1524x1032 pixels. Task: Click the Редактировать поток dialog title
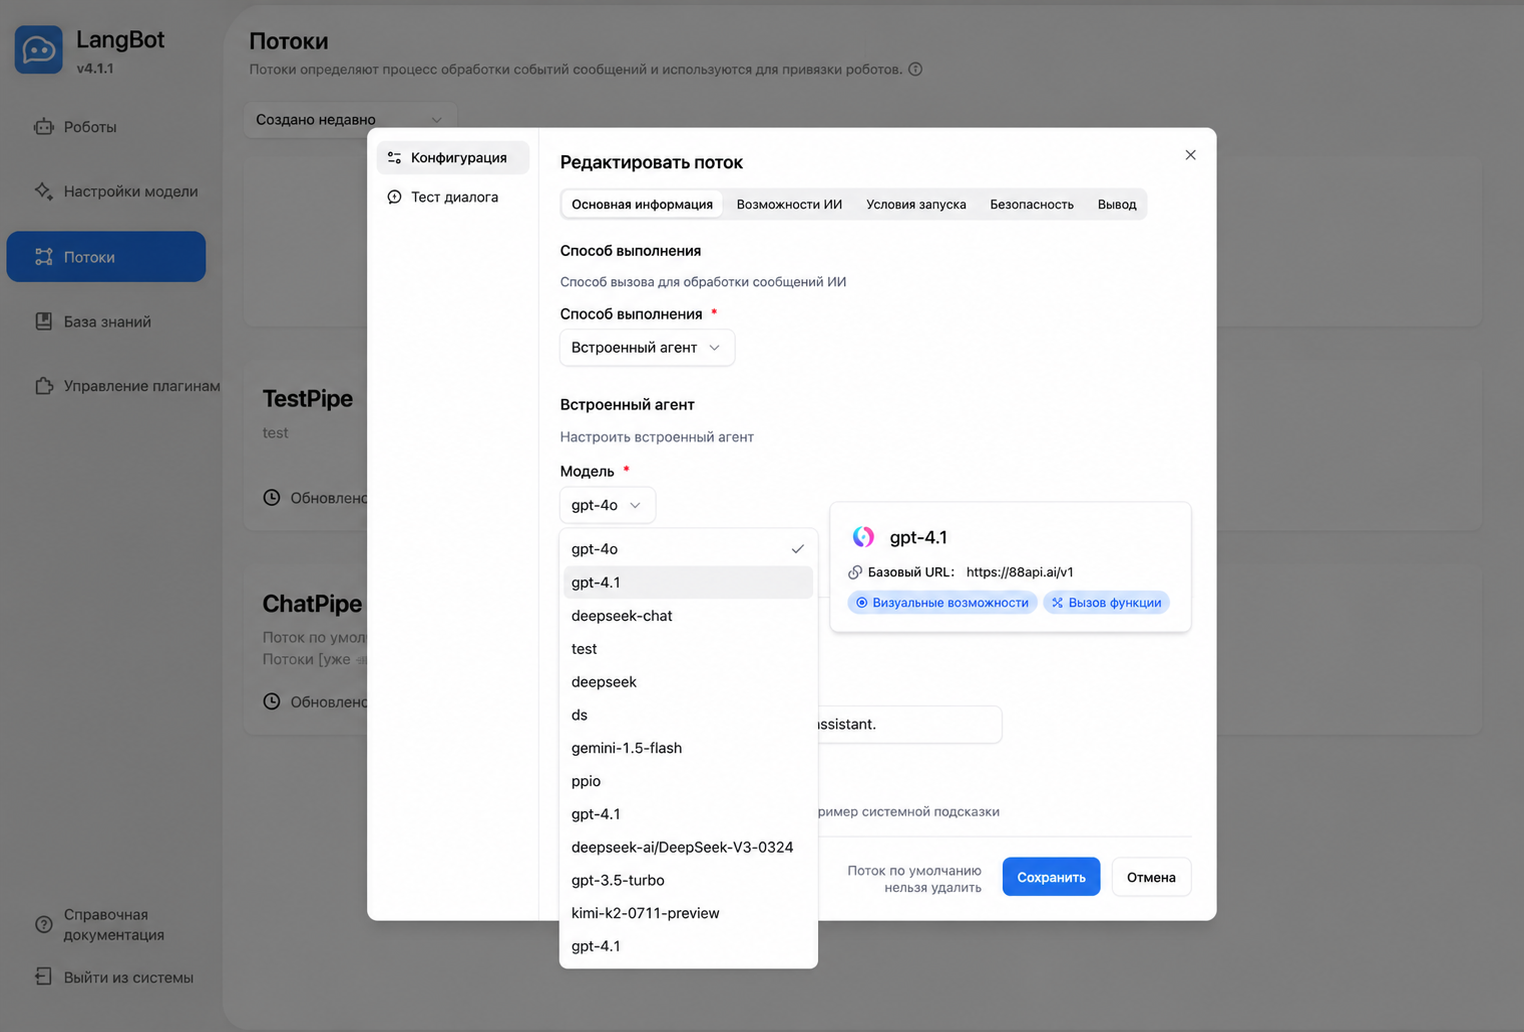tap(651, 162)
